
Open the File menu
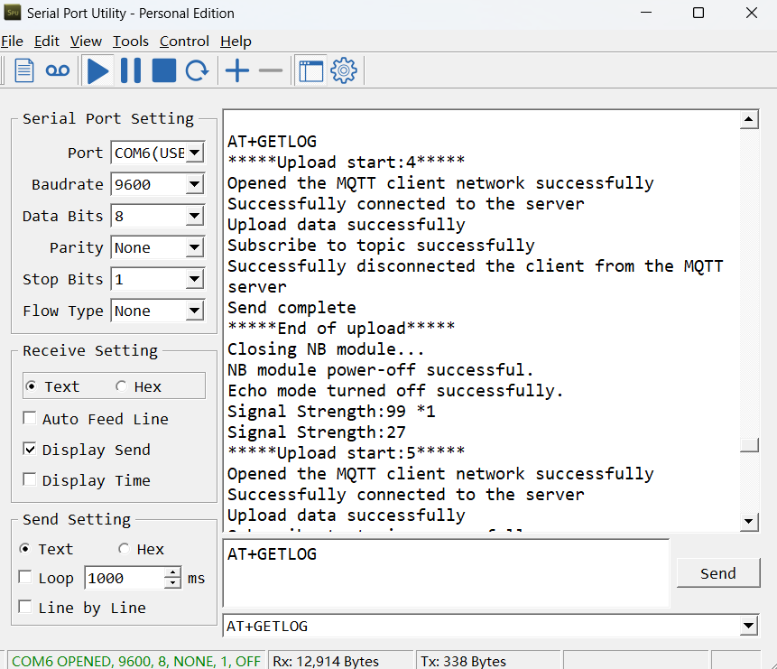12,41
